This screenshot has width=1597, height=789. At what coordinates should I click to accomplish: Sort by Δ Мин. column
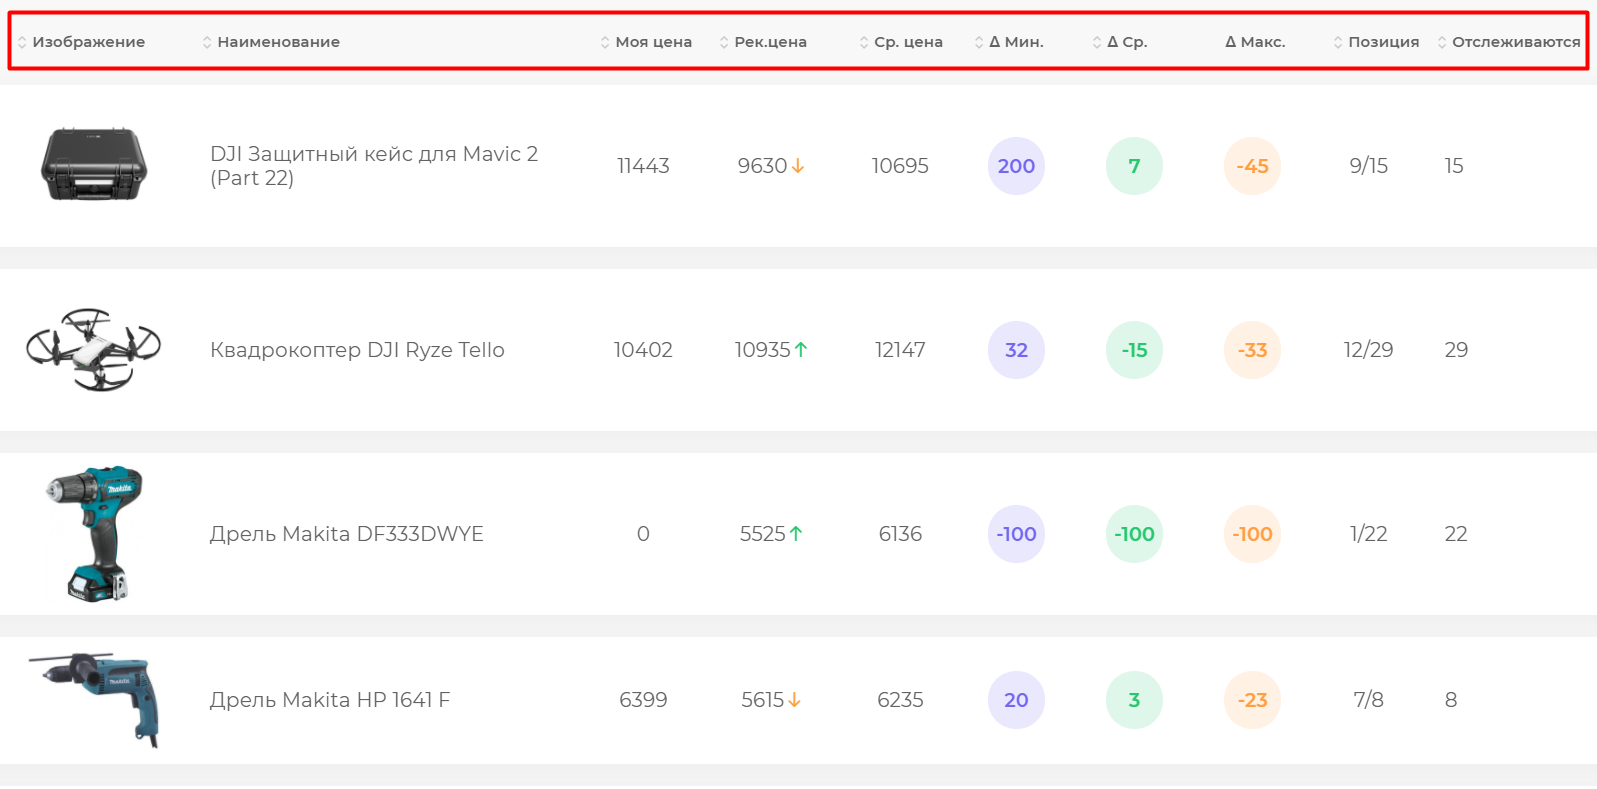pos(1010,42)
